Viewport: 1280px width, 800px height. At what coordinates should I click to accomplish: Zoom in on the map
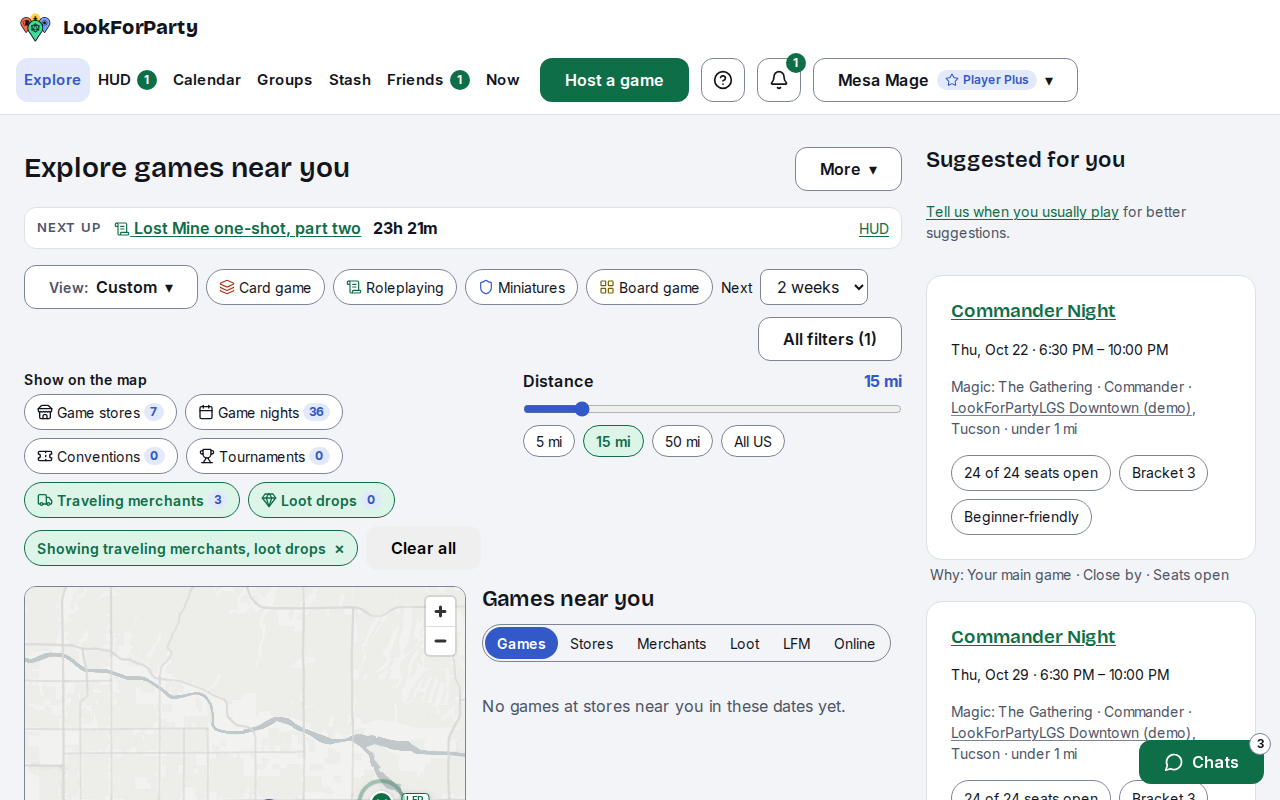pos(440,611)
